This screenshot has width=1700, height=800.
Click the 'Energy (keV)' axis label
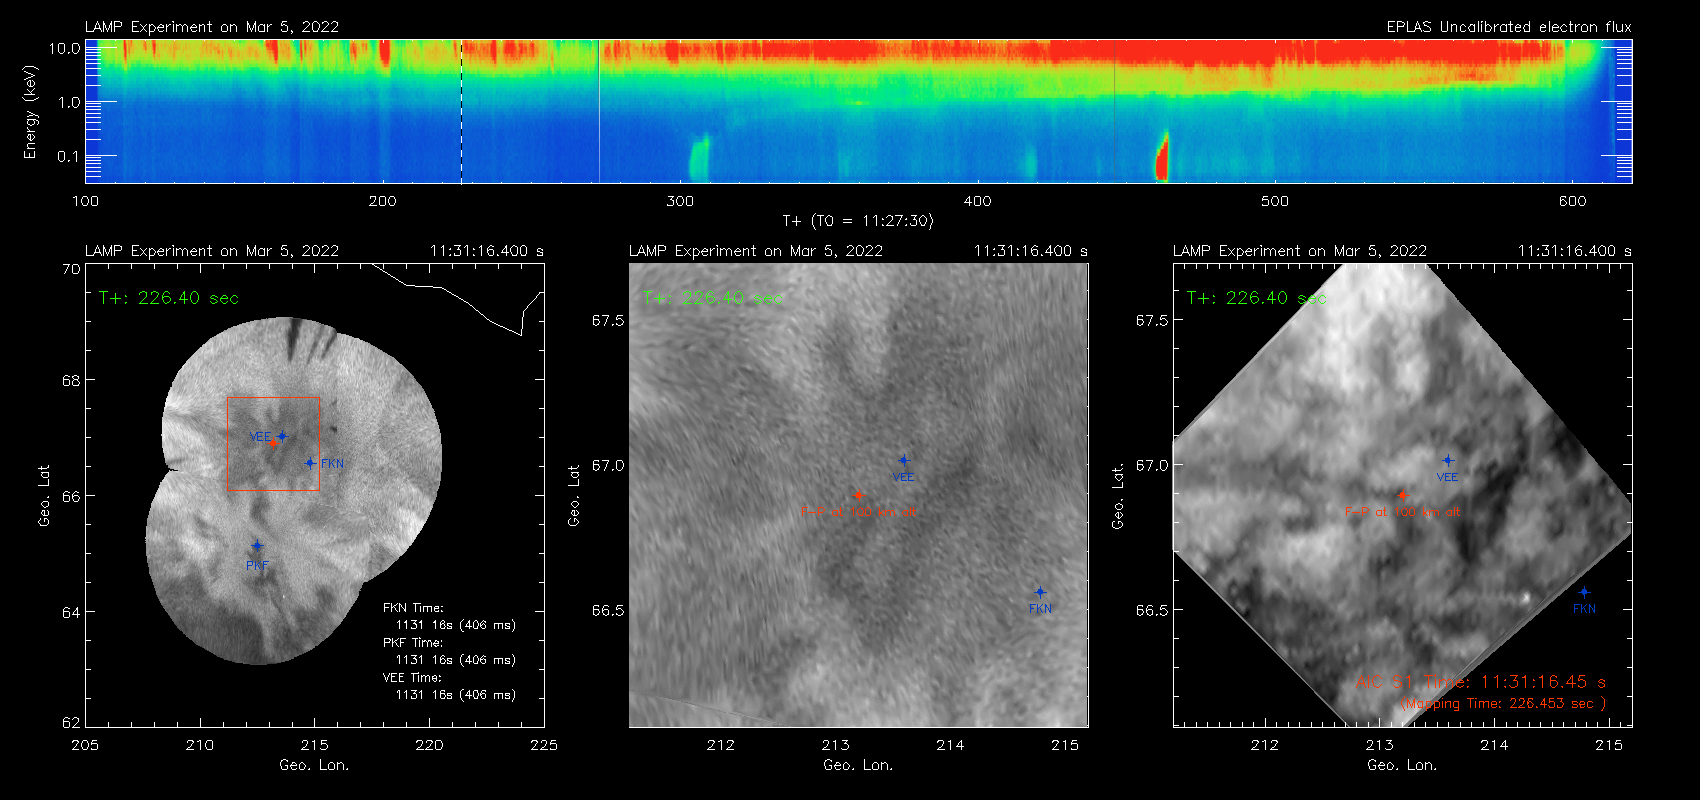click(30, 112)
